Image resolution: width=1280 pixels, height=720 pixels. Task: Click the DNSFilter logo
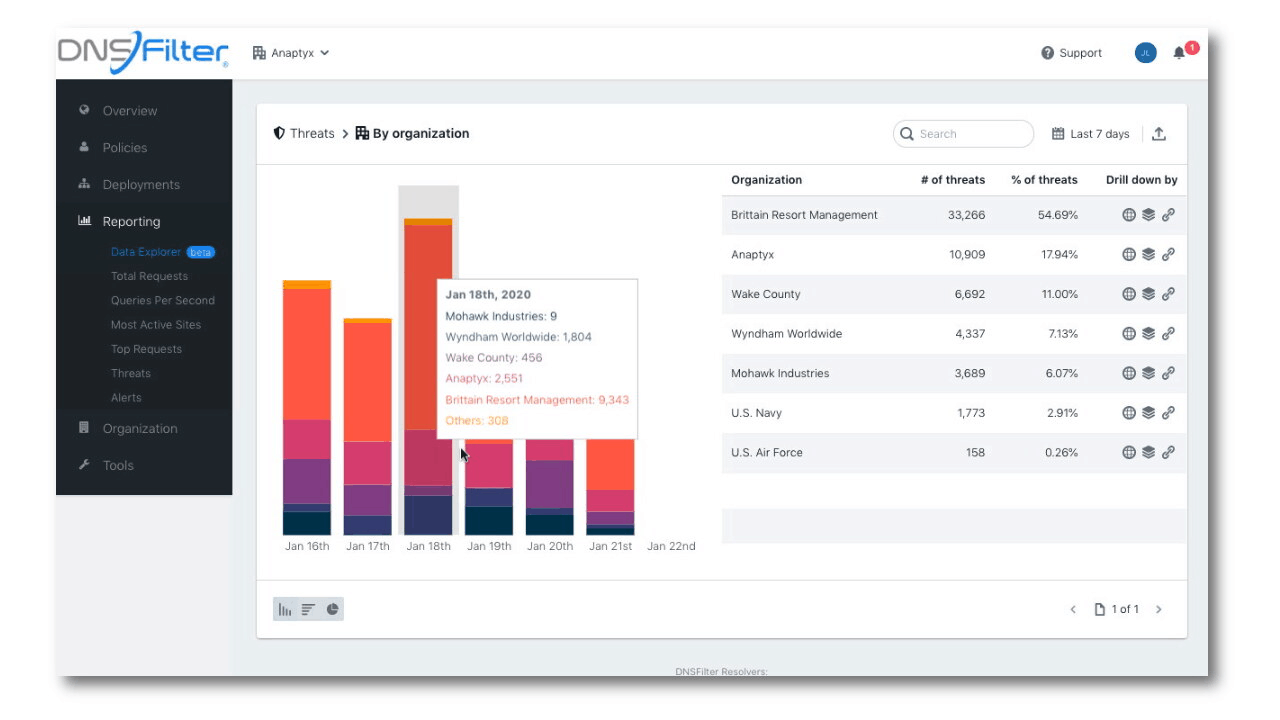coord(143,52)
